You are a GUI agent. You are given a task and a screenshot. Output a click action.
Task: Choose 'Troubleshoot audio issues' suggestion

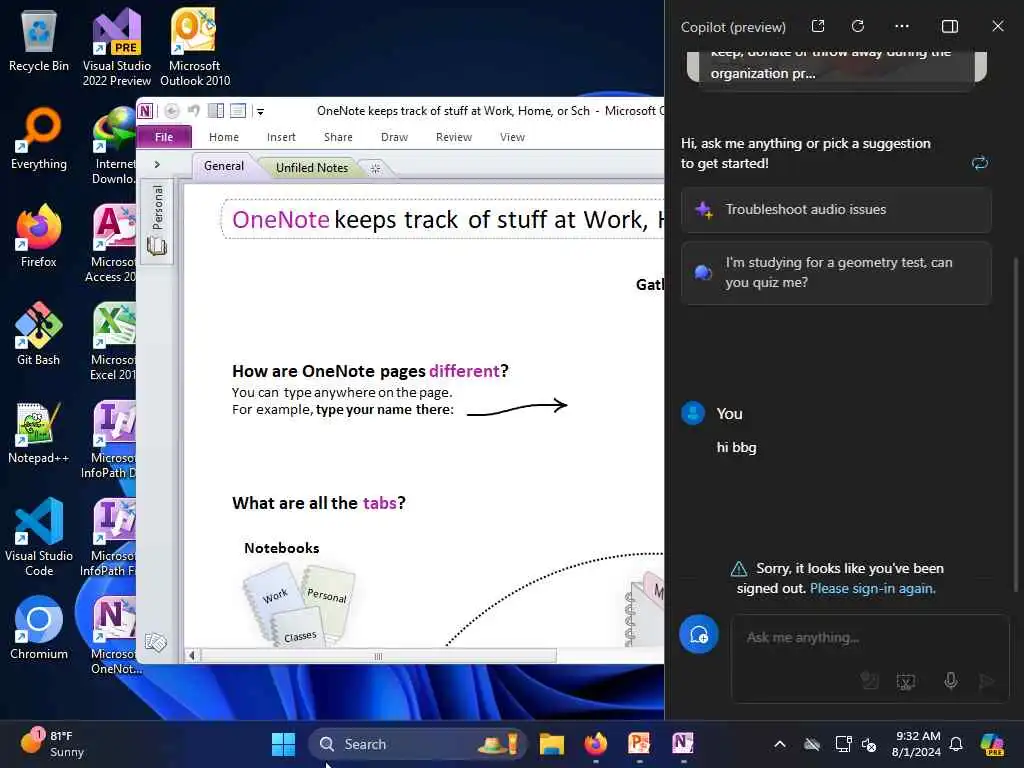(x=836, y=210)
